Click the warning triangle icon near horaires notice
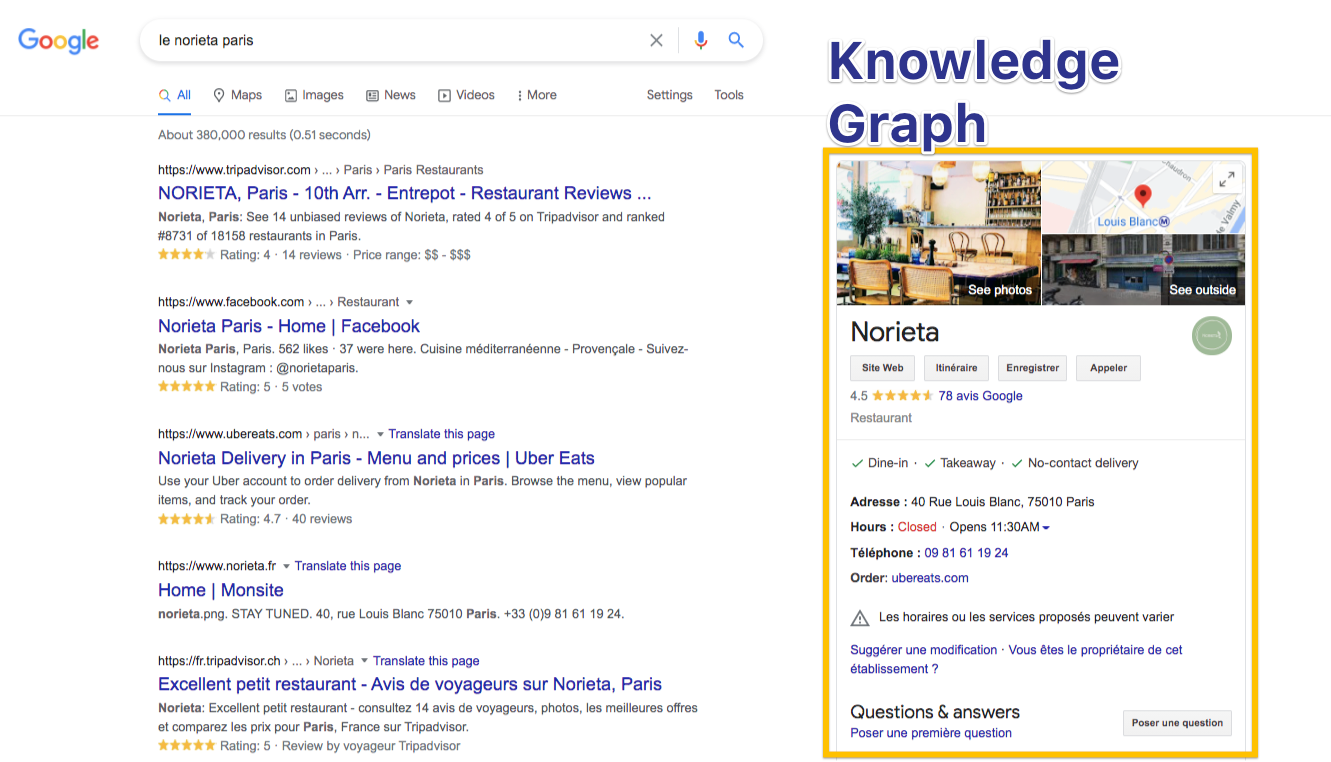This screenshot has width=1331, height=762. point(859,618)
